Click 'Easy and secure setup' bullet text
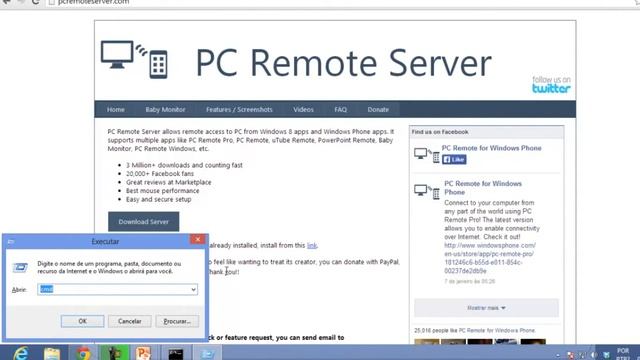The image size is (640, 360). click(x=158, y=199)
